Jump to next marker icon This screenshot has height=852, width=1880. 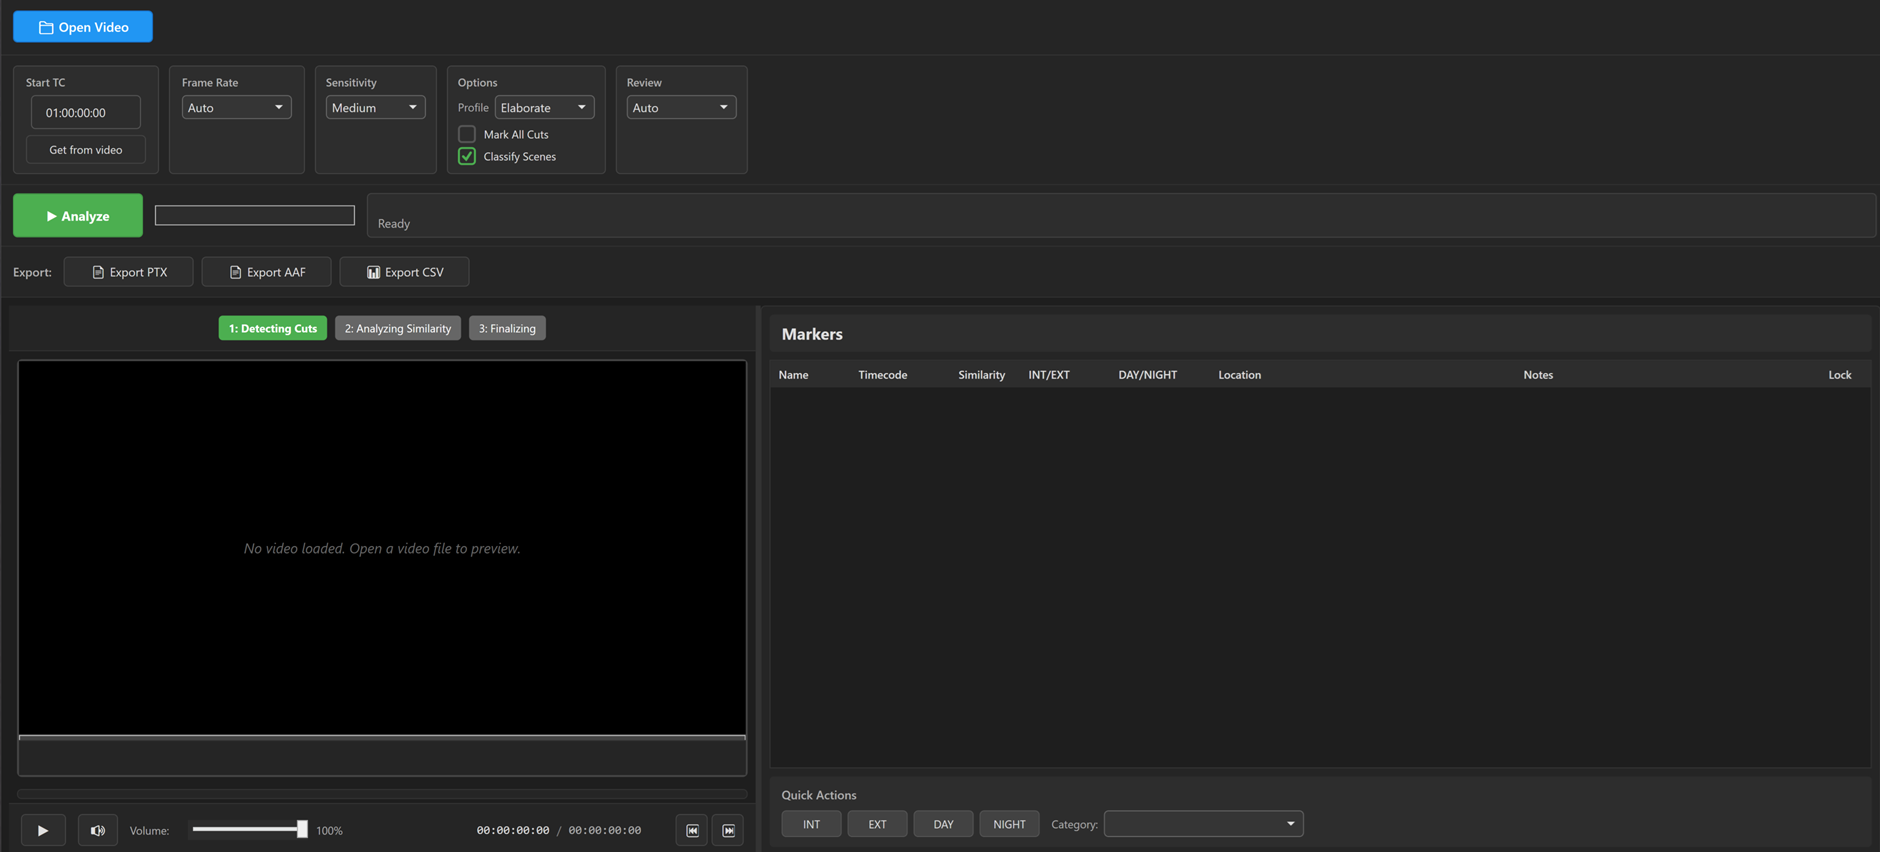click(x=728, y=830)
